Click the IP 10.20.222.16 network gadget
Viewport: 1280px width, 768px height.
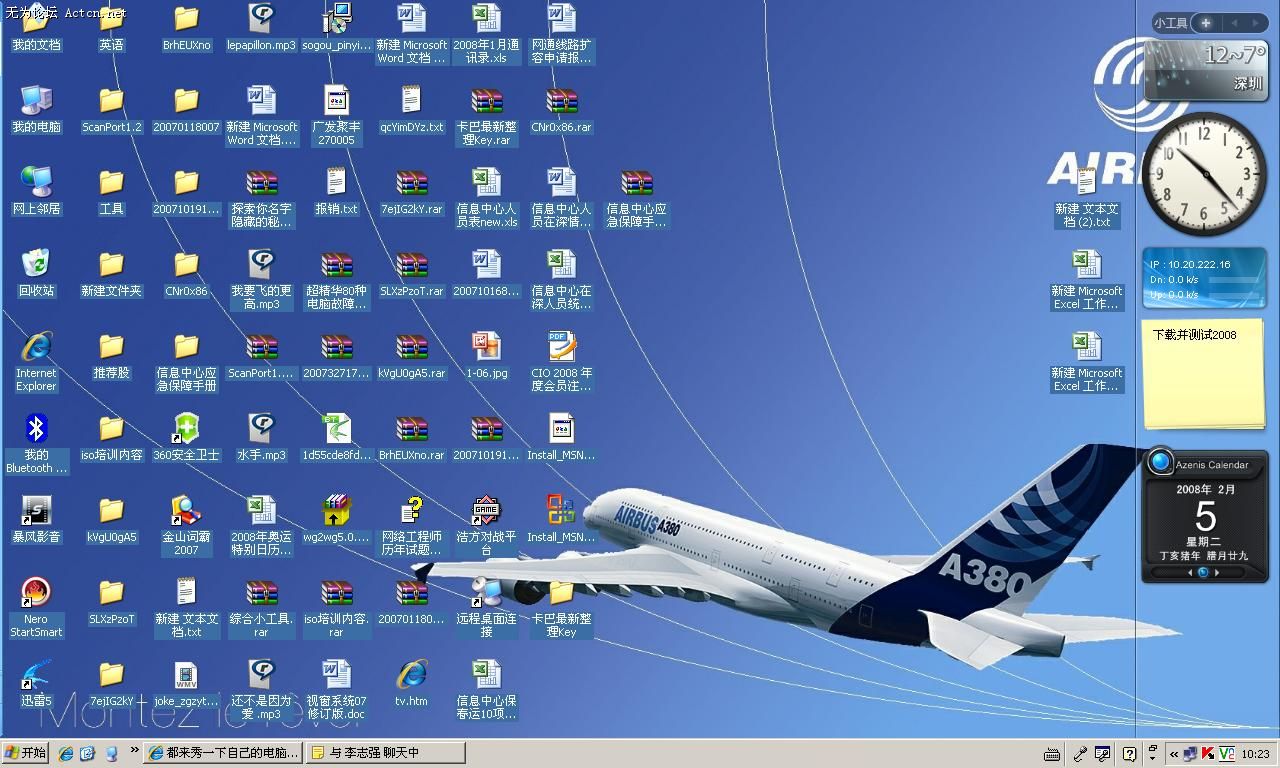point(1203,280)
